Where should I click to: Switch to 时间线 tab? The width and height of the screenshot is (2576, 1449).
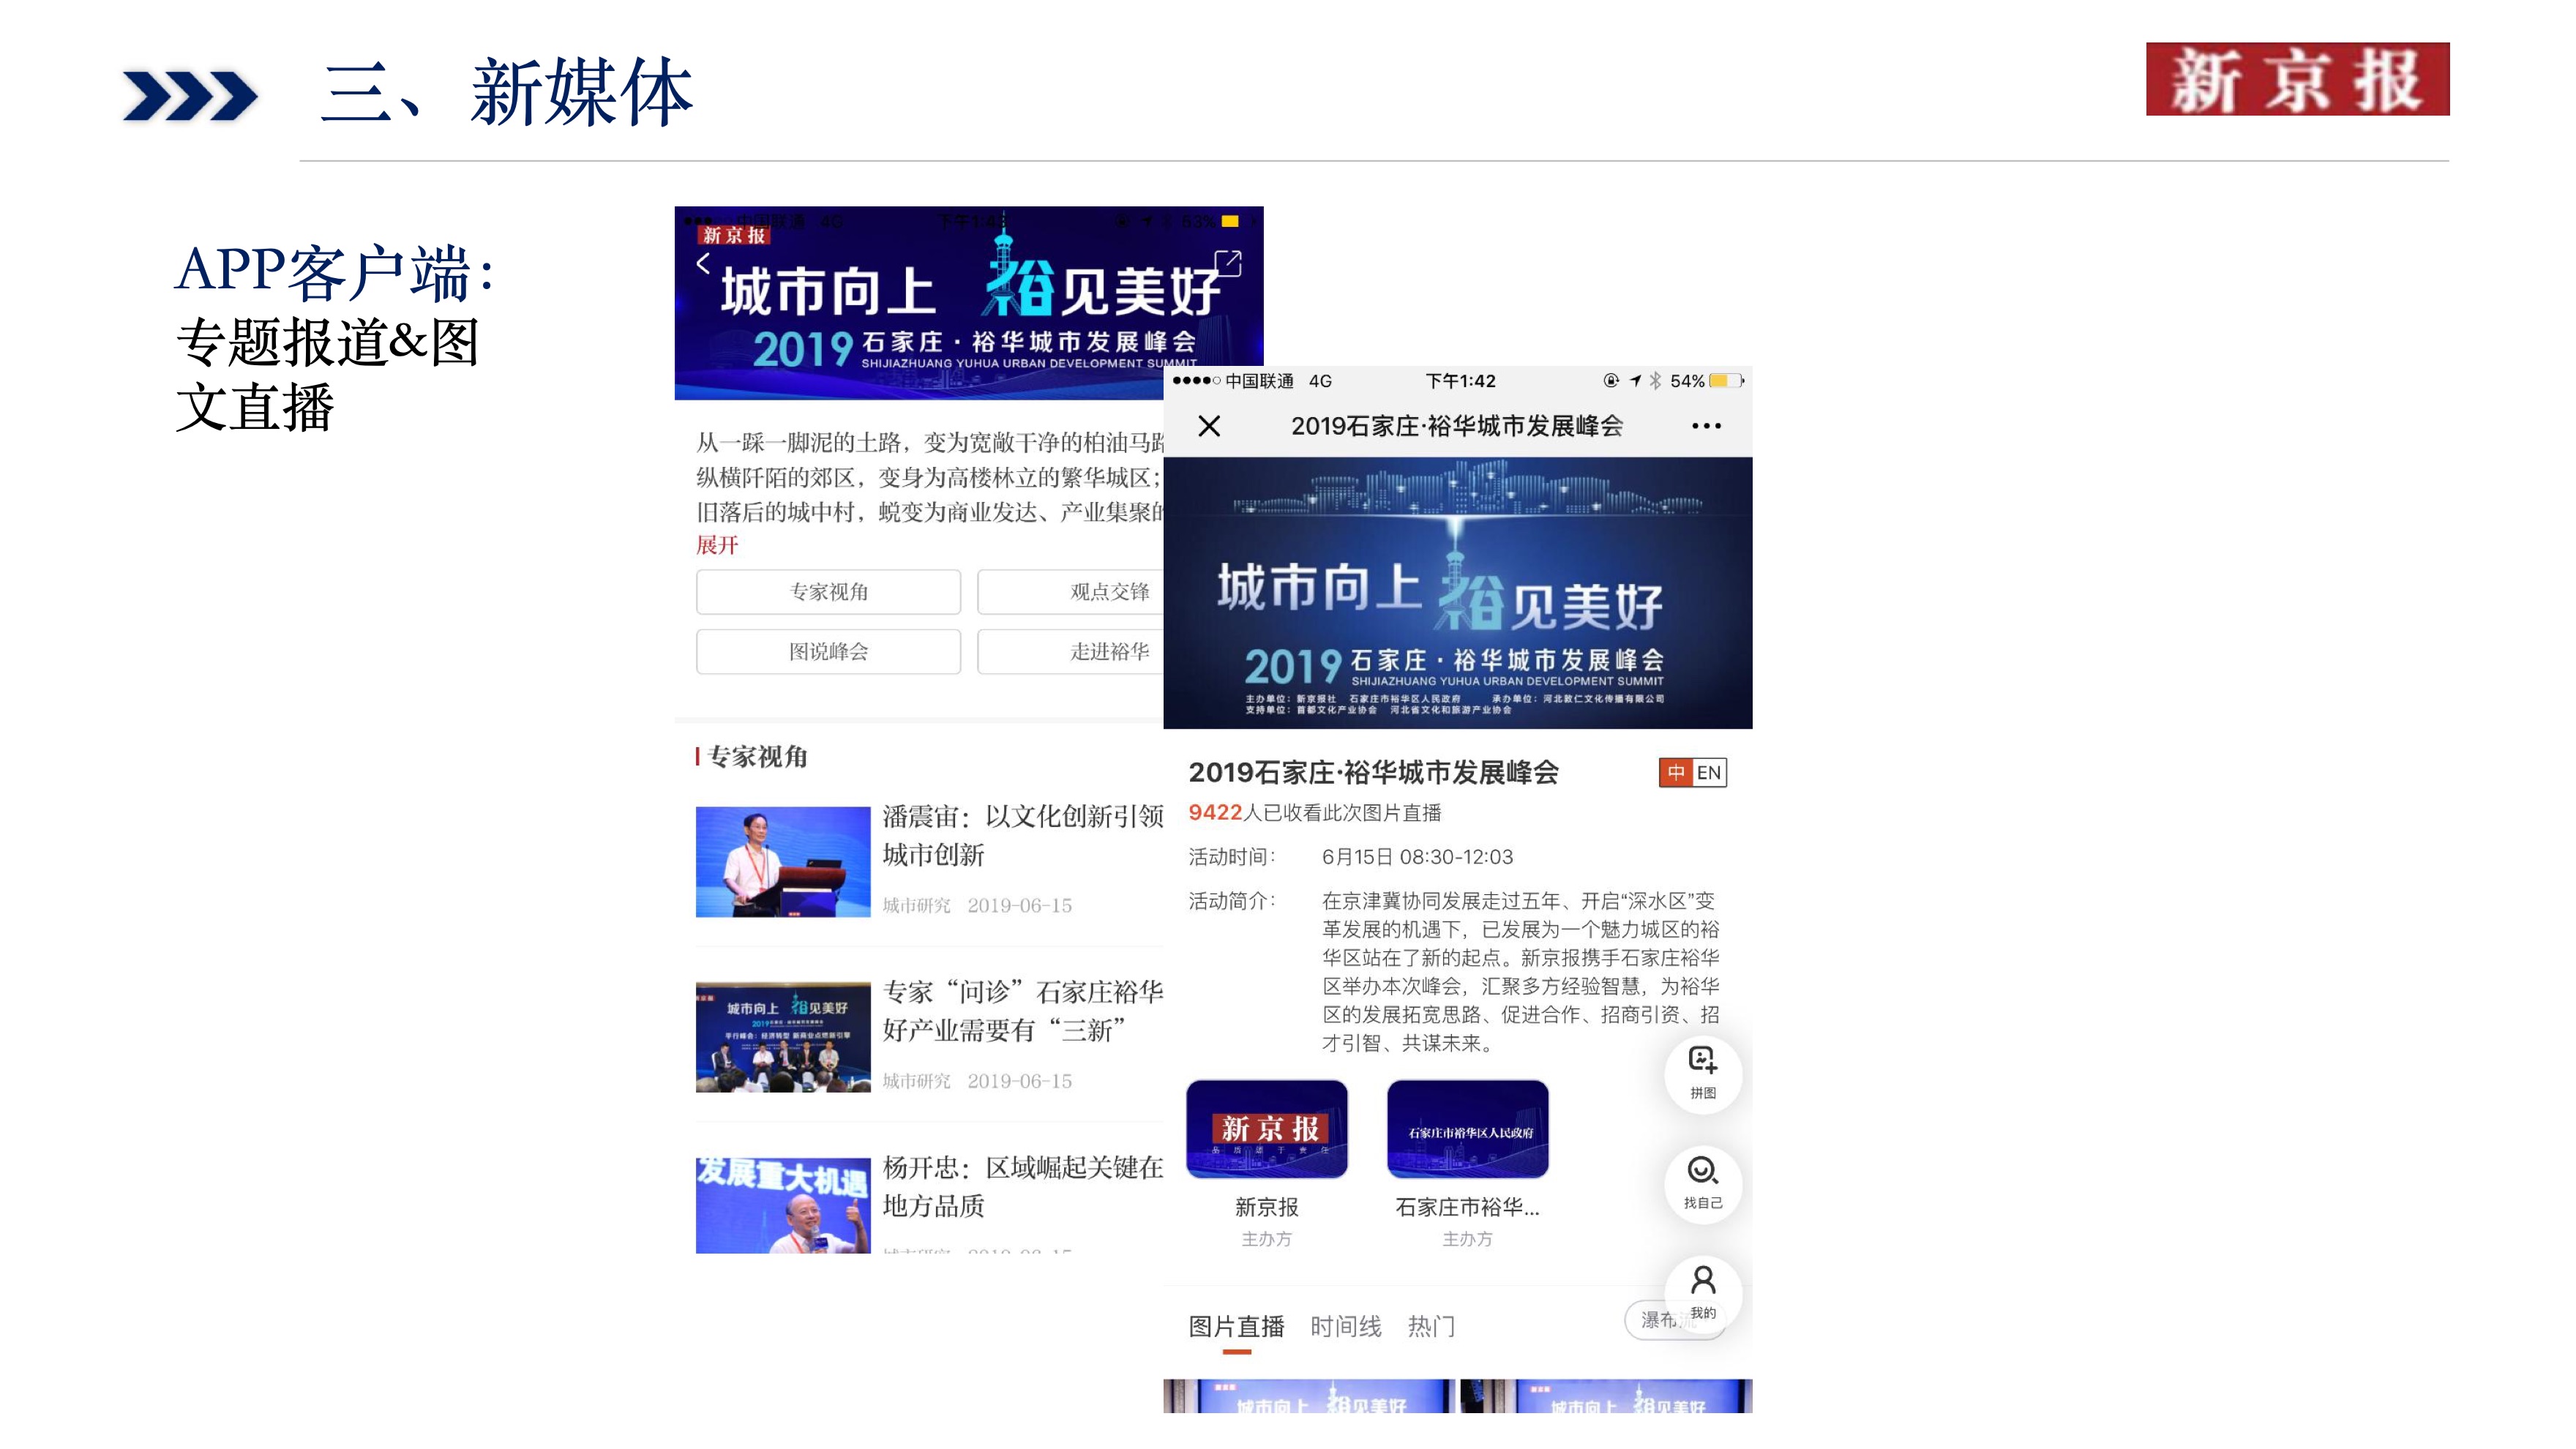coord(1346,1327)
